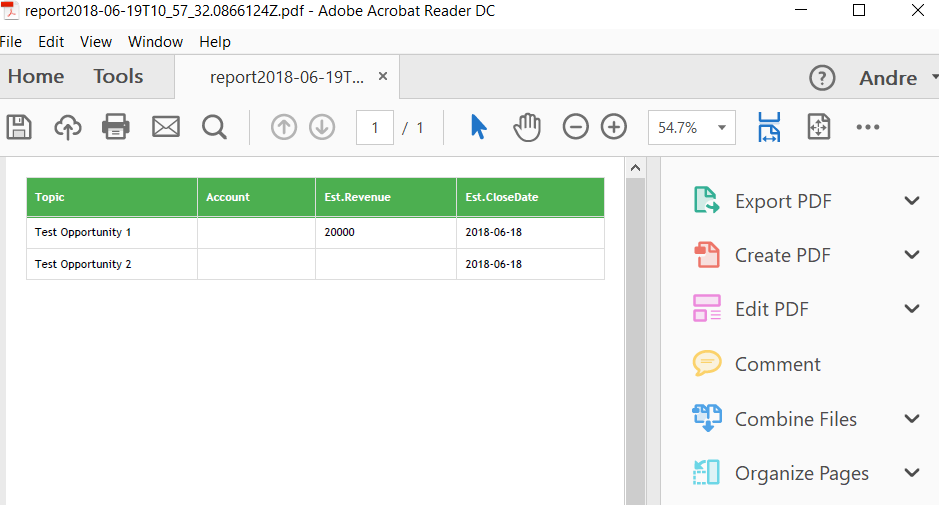939x505 pixels.
Task: Open the View menu
Action: coord(96,42)
